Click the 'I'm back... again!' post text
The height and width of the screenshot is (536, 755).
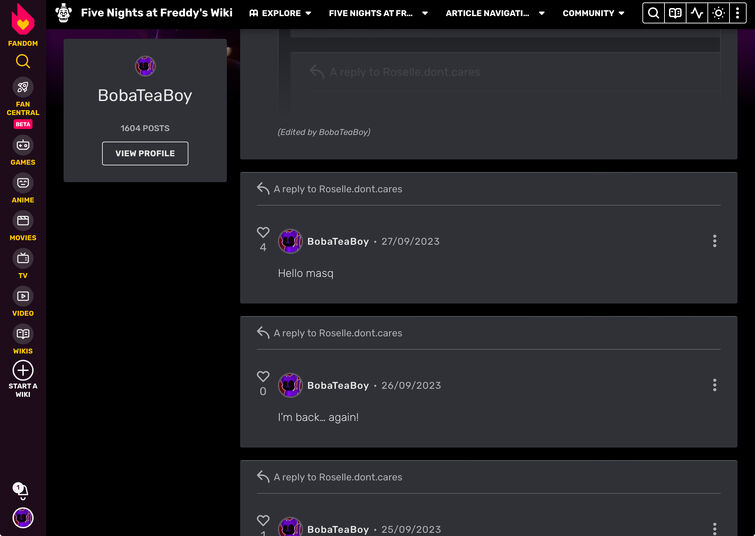pyautogui.click(x=318, y=417)
